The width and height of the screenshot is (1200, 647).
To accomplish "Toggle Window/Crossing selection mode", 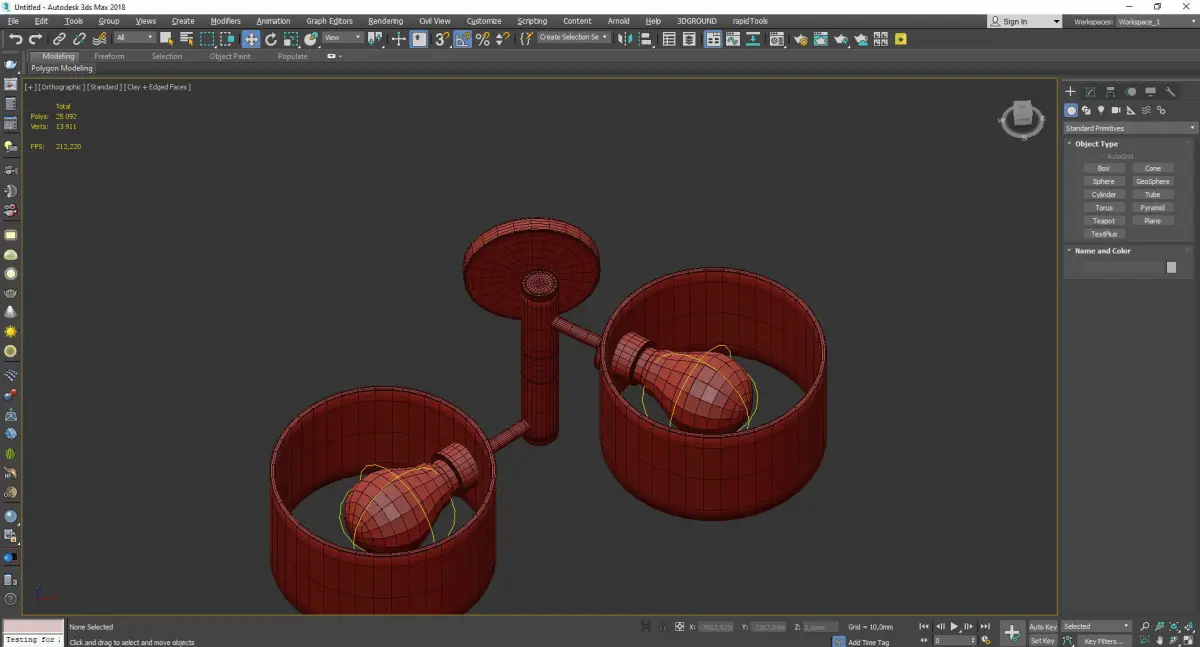I will [227, 39].
